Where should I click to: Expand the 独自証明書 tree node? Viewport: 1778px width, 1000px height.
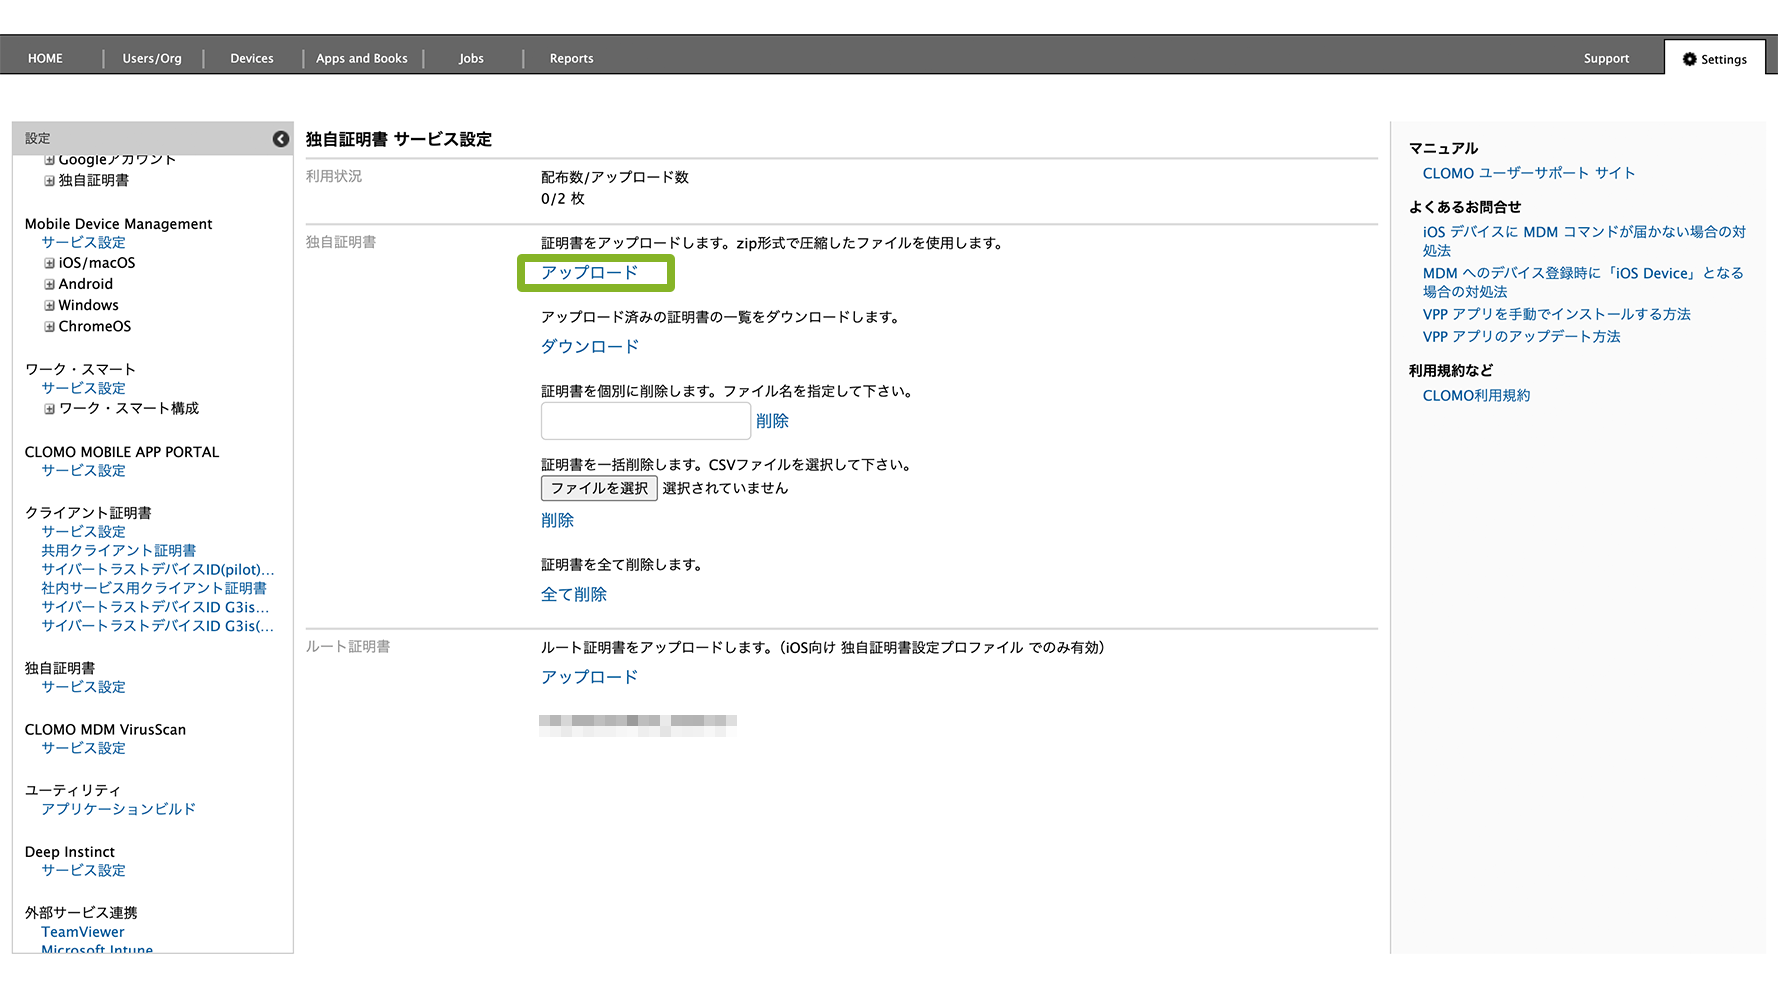[49, 181]
